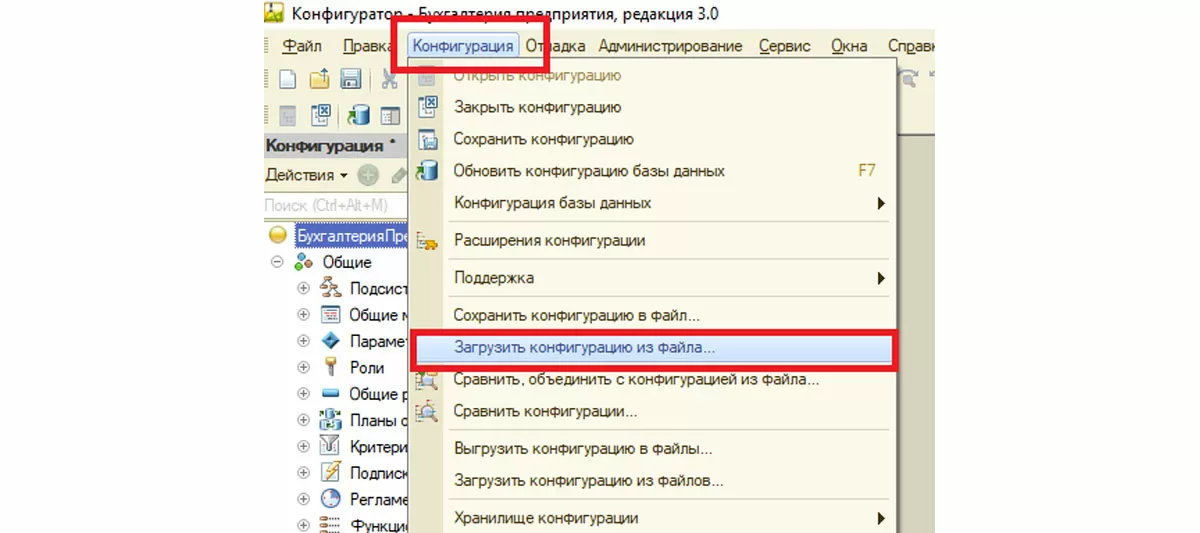1200x533 pixels.
Task: Open the Сервис menu
Action: [784, 46]
